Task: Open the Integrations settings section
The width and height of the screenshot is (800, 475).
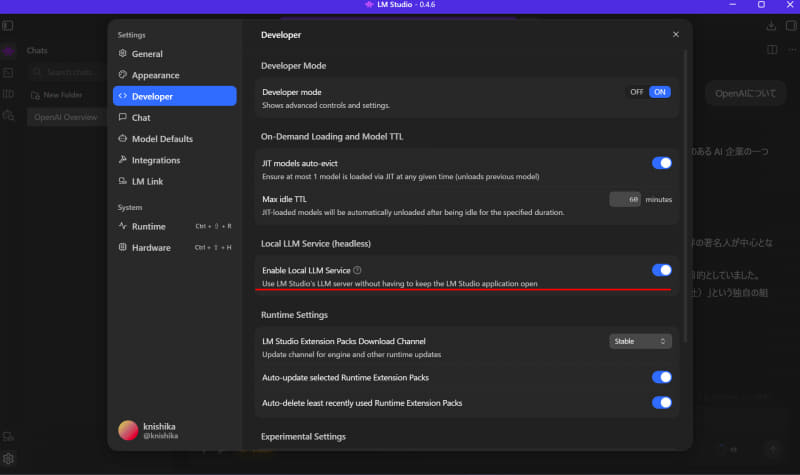Action: (174, 160)
